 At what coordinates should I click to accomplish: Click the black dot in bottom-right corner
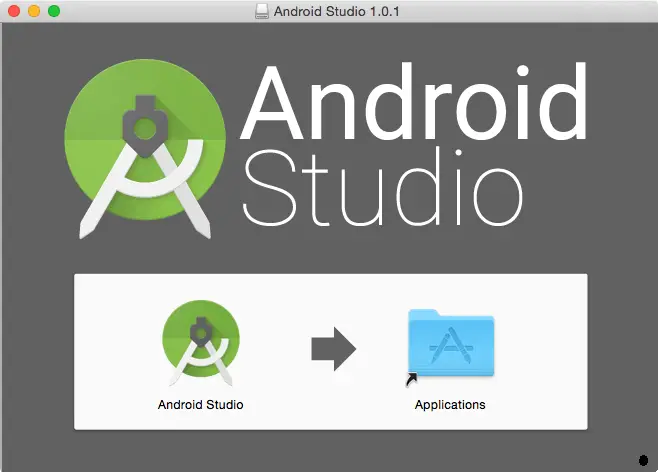point(643,460)
